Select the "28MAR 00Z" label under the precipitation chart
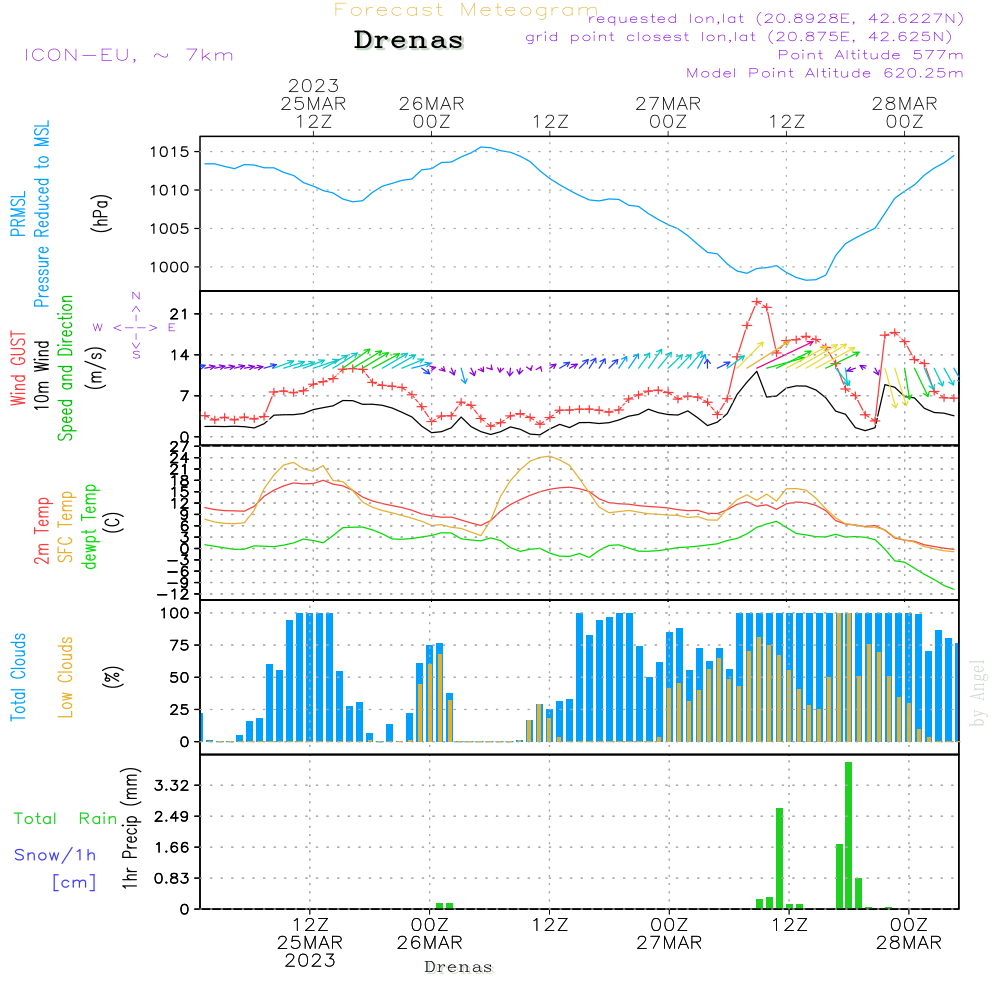 (x=909, y=934)
